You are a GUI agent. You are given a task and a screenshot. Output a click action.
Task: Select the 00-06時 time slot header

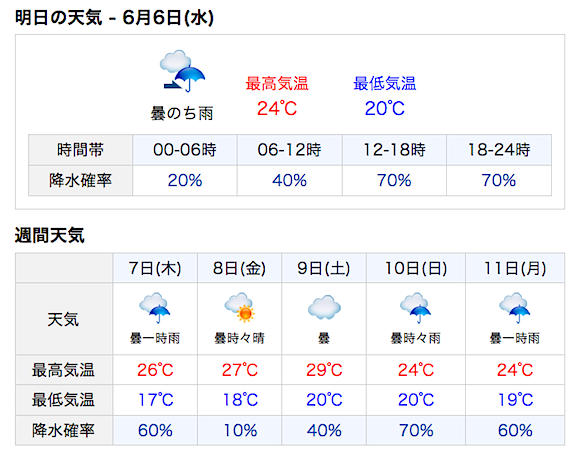pos(185,150)
